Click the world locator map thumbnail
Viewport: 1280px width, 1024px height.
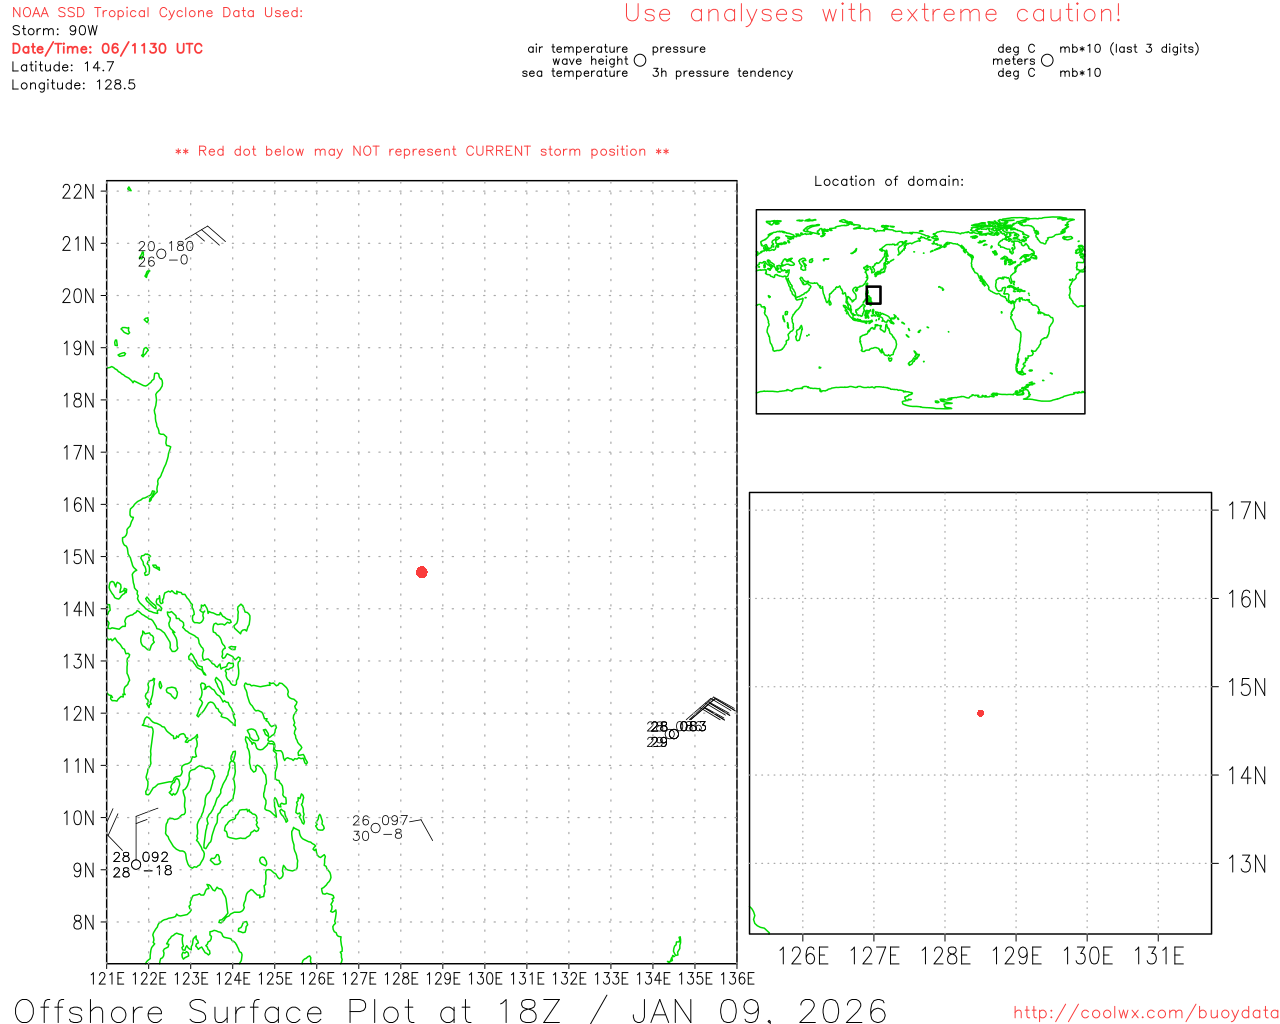pos(920,311)
